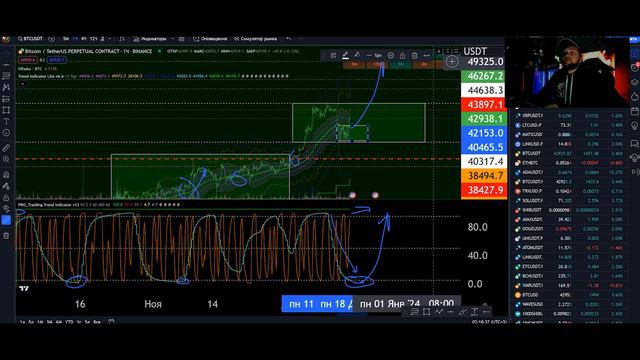Select the YTD date range at bottom
The height and width of the screenshot is (360, 640).
pyautogui.click(x=69, y=322)
